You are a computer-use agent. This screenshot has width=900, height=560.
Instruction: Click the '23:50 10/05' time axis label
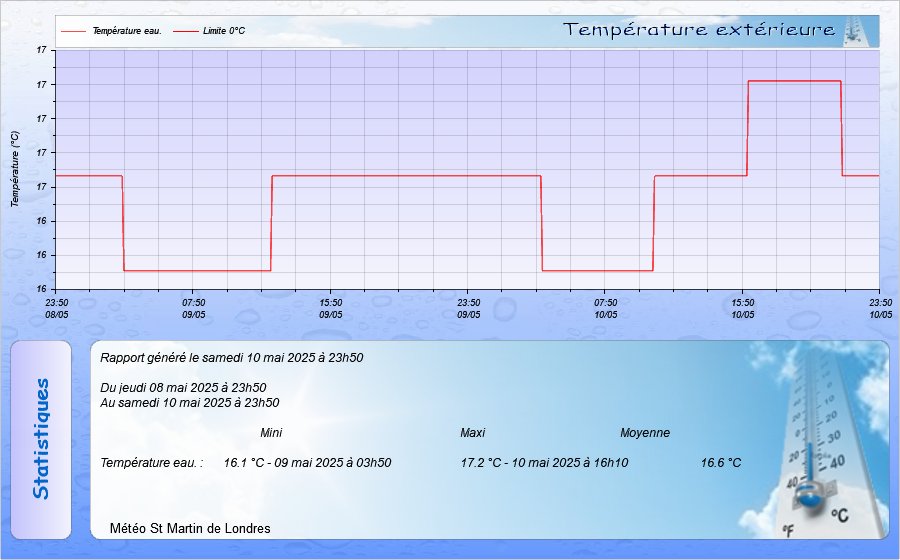click(x=881, y=309)
